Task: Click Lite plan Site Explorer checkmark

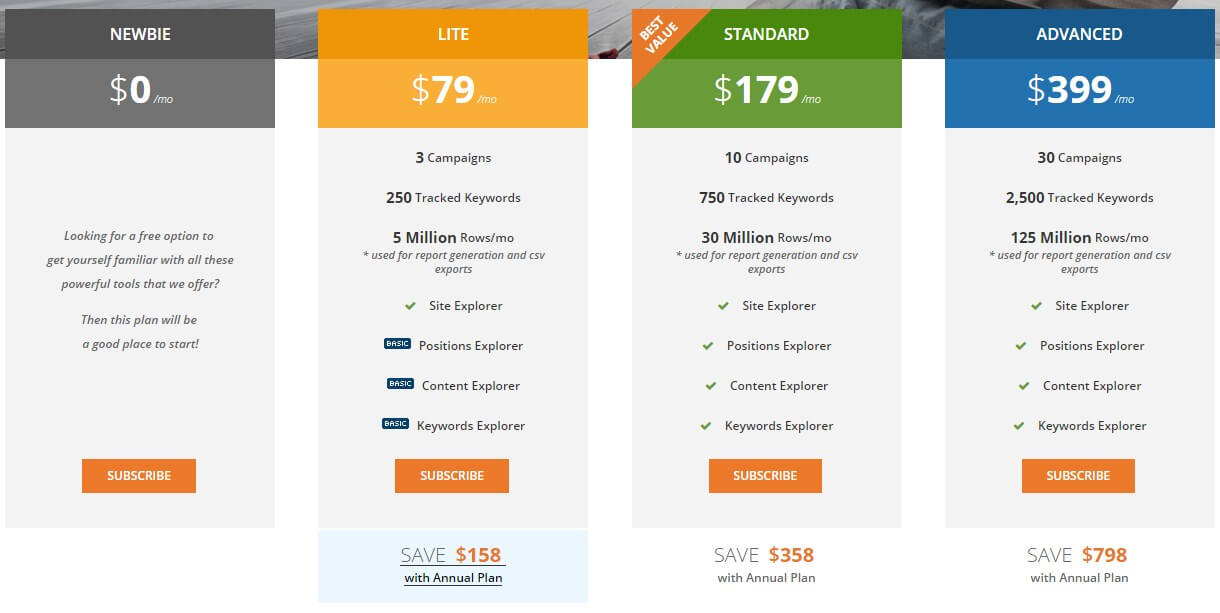Action: [410, 306]
